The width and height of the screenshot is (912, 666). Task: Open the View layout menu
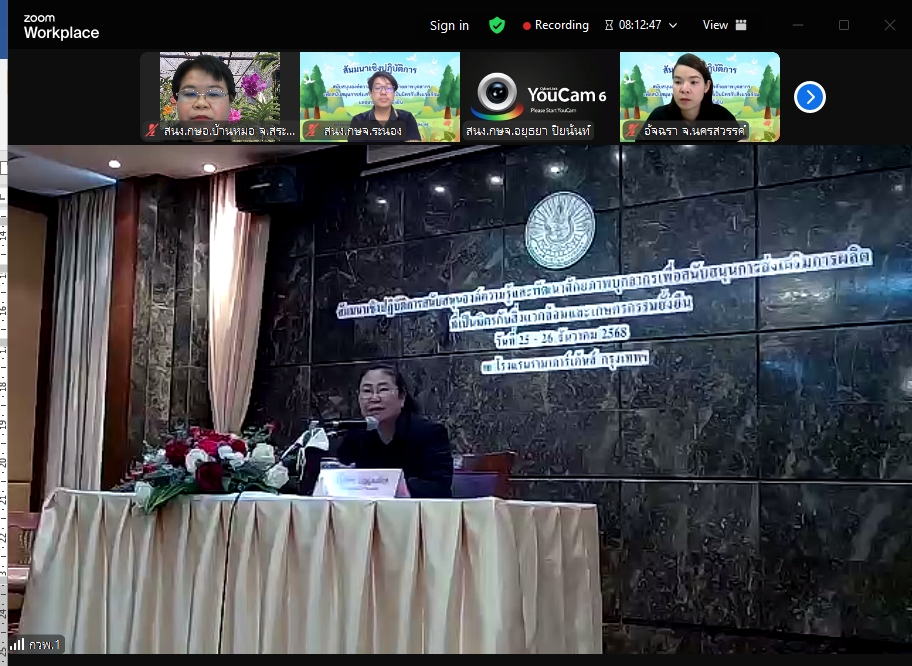724,25
